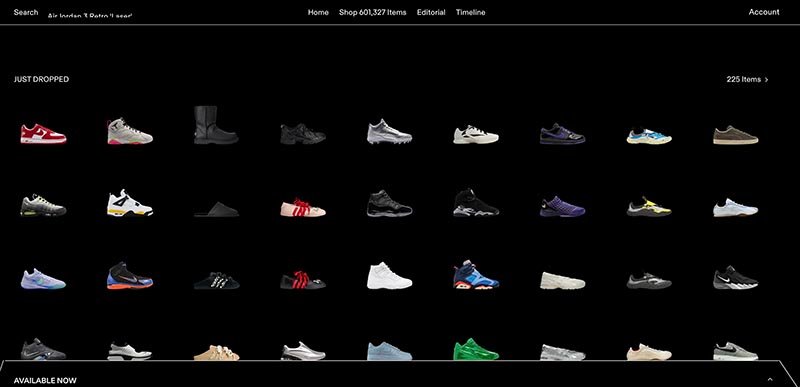Open the white high-top with yellow accents

coord(130,203)
